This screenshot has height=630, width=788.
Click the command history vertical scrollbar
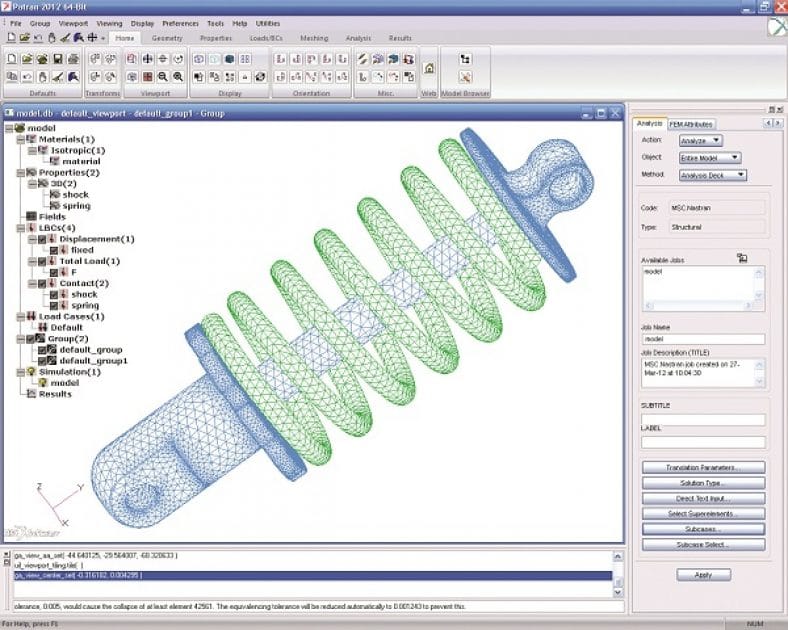click(618, 574)
